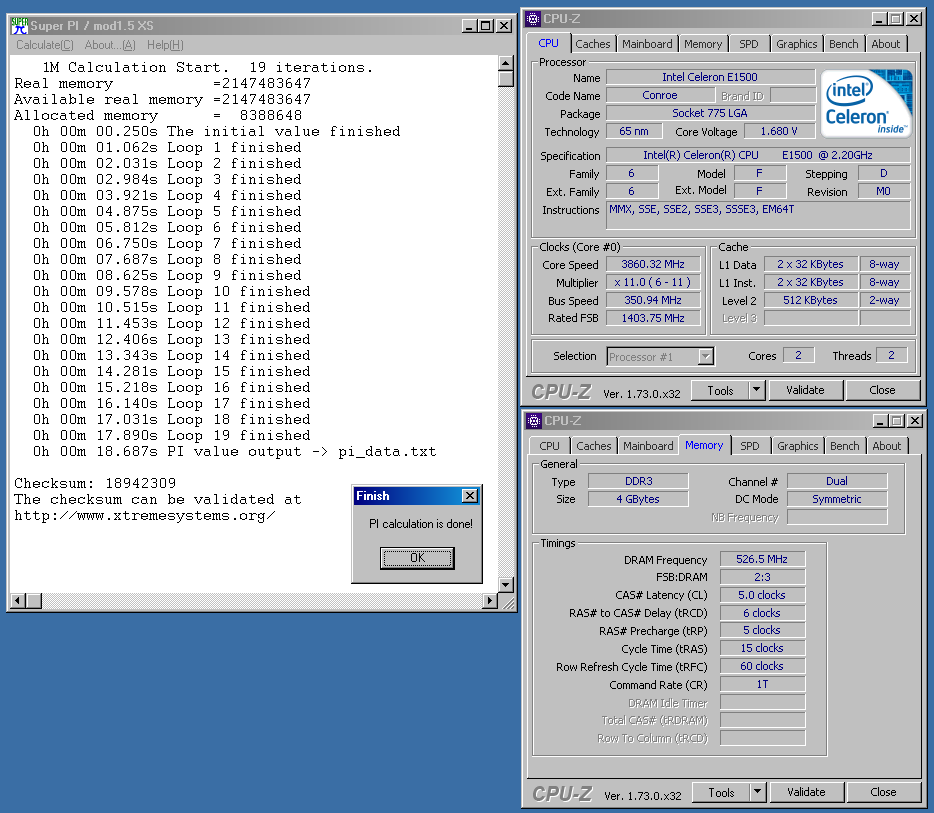Screen dimensions: 934x813
Task: Click the Instructions field text
Action: 758,215
